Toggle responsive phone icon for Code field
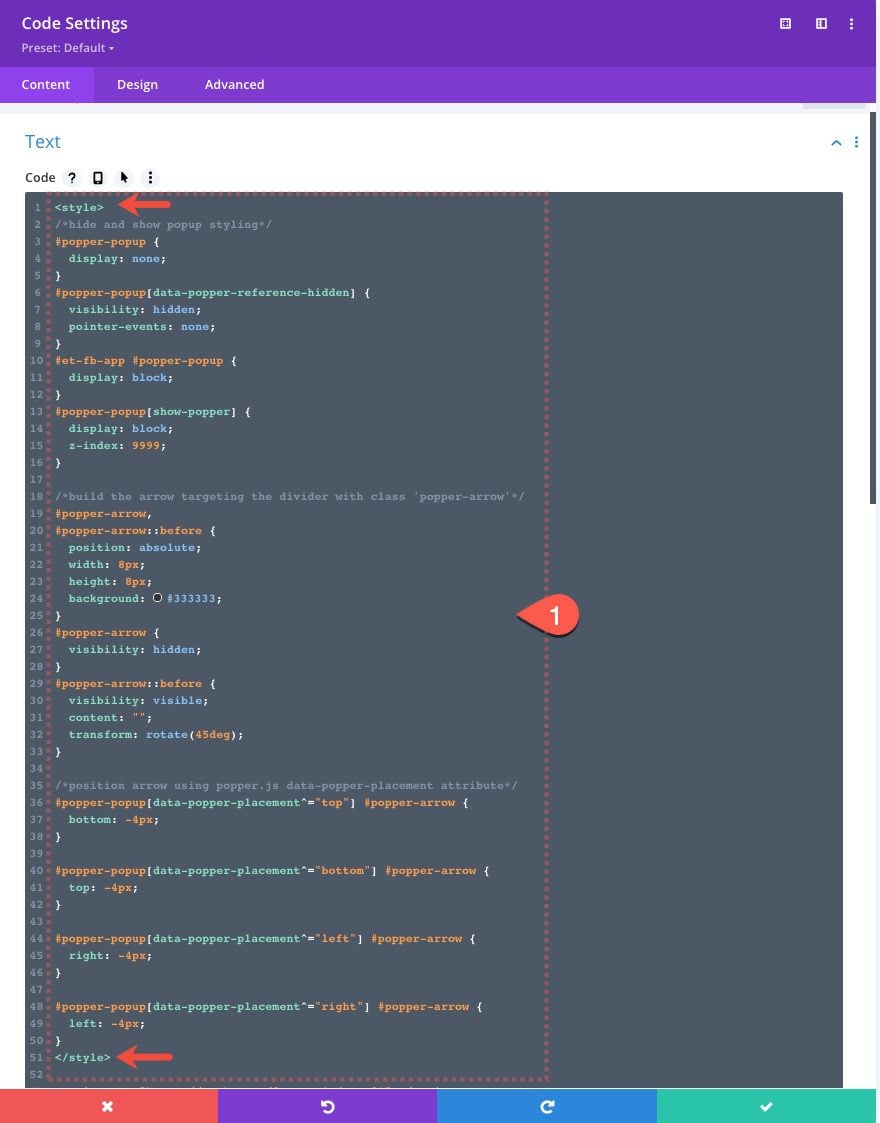 pos(98,178)
